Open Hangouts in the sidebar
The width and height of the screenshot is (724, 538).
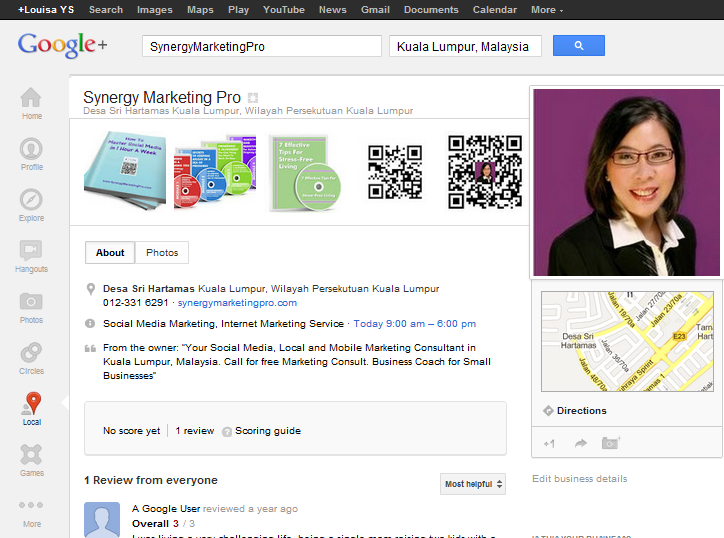pyautogui.click(x=31, y=256)
